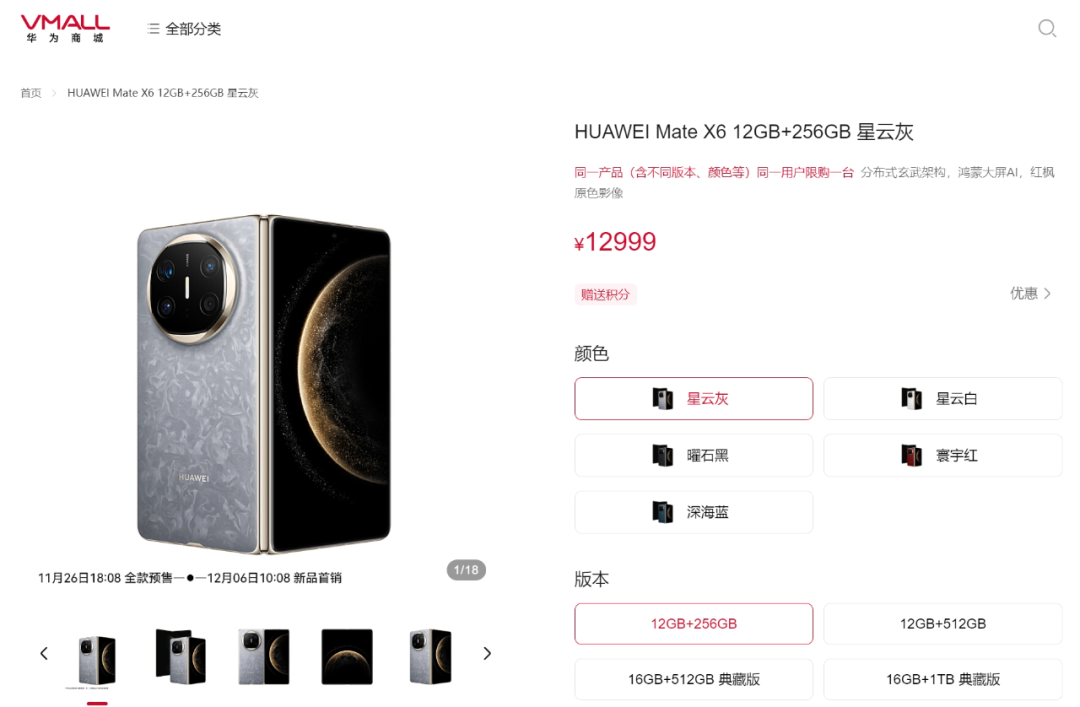Select 16GB+1TB 典藏版 version

pos(943,679)
